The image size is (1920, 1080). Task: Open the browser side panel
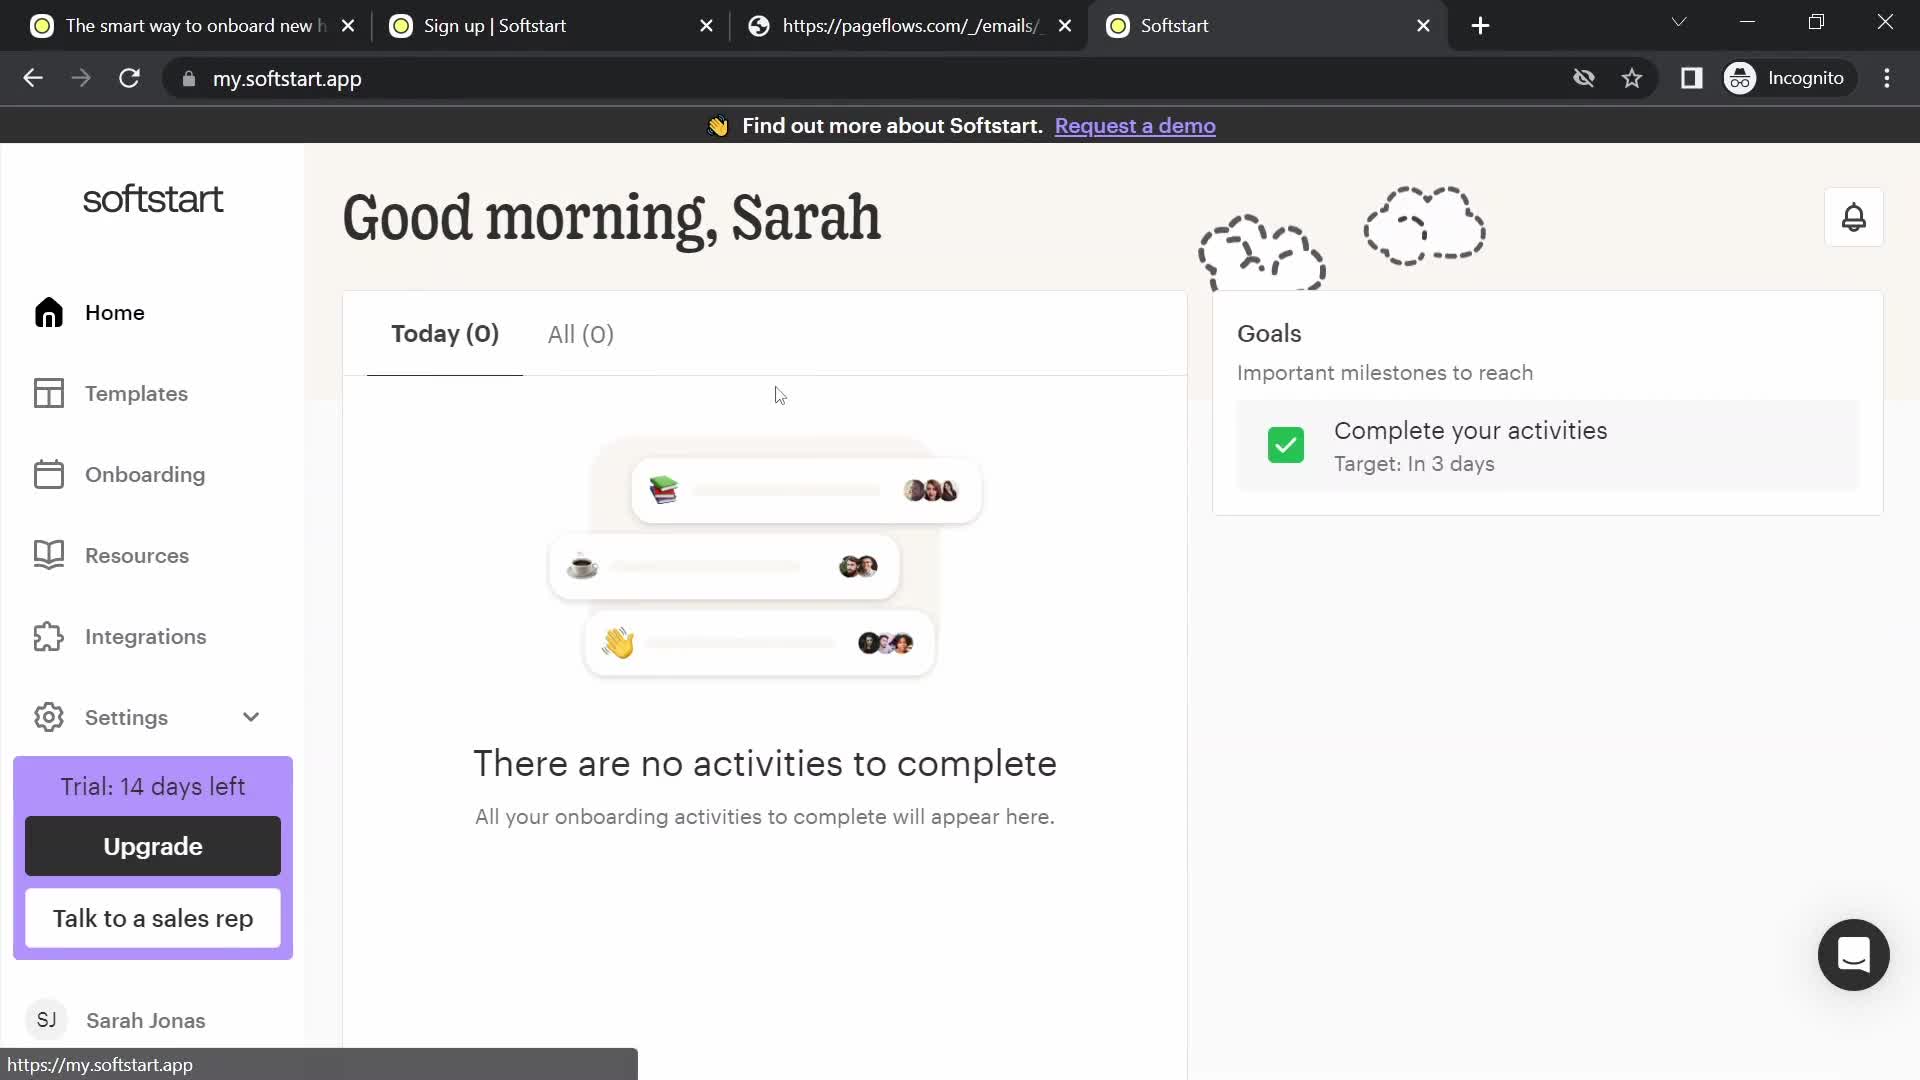(x=1691, y=78)
